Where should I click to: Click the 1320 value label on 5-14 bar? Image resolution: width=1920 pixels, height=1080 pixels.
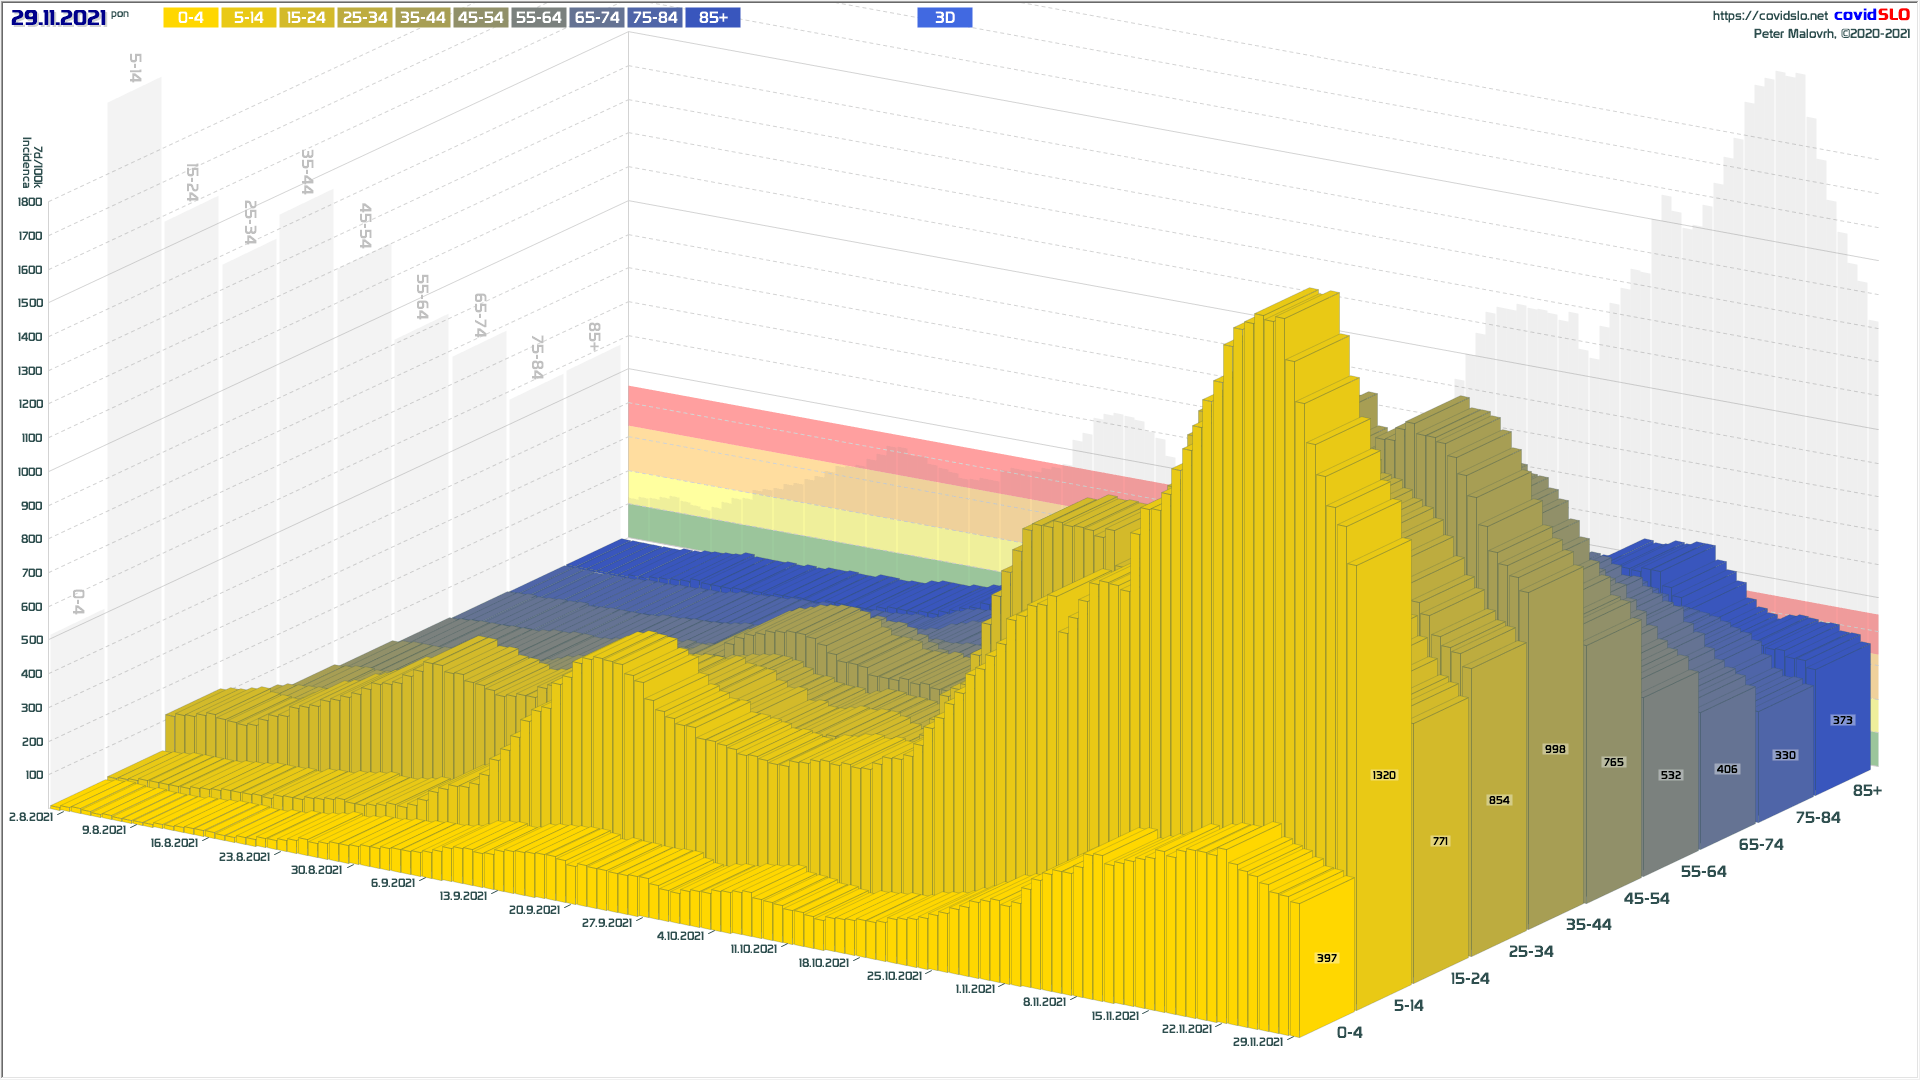click(1383, 775)
